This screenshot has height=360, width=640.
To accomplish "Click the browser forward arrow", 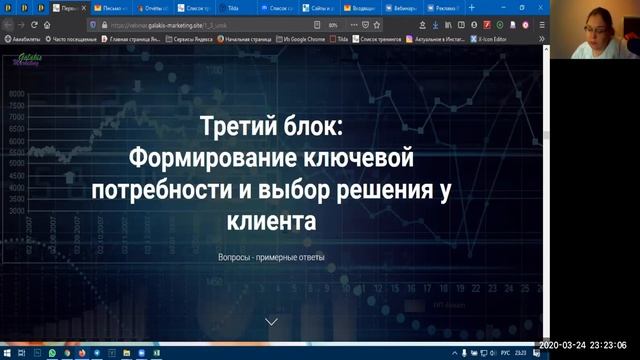I will pyautogui.click(x=21, y=25).
